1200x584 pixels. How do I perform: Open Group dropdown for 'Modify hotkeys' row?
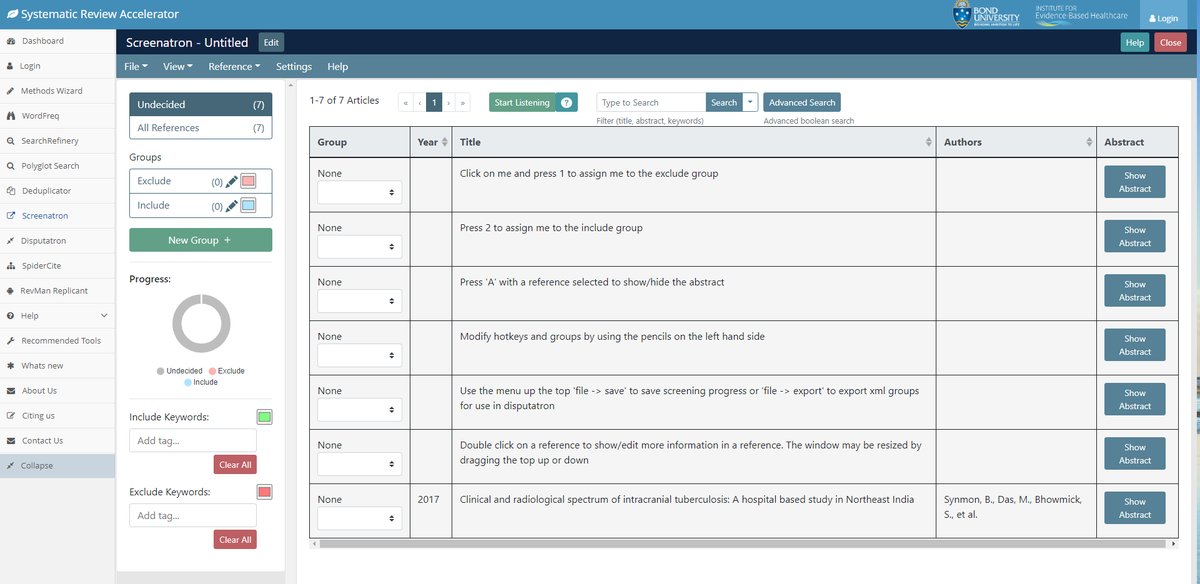click(360, 355)
